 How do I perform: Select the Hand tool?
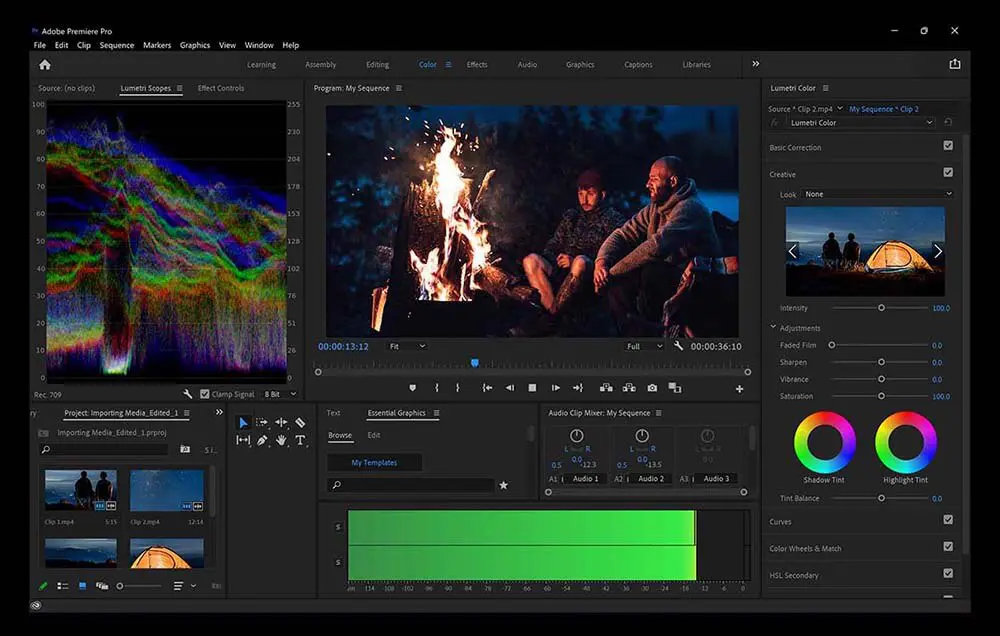(x=281, y=440)
